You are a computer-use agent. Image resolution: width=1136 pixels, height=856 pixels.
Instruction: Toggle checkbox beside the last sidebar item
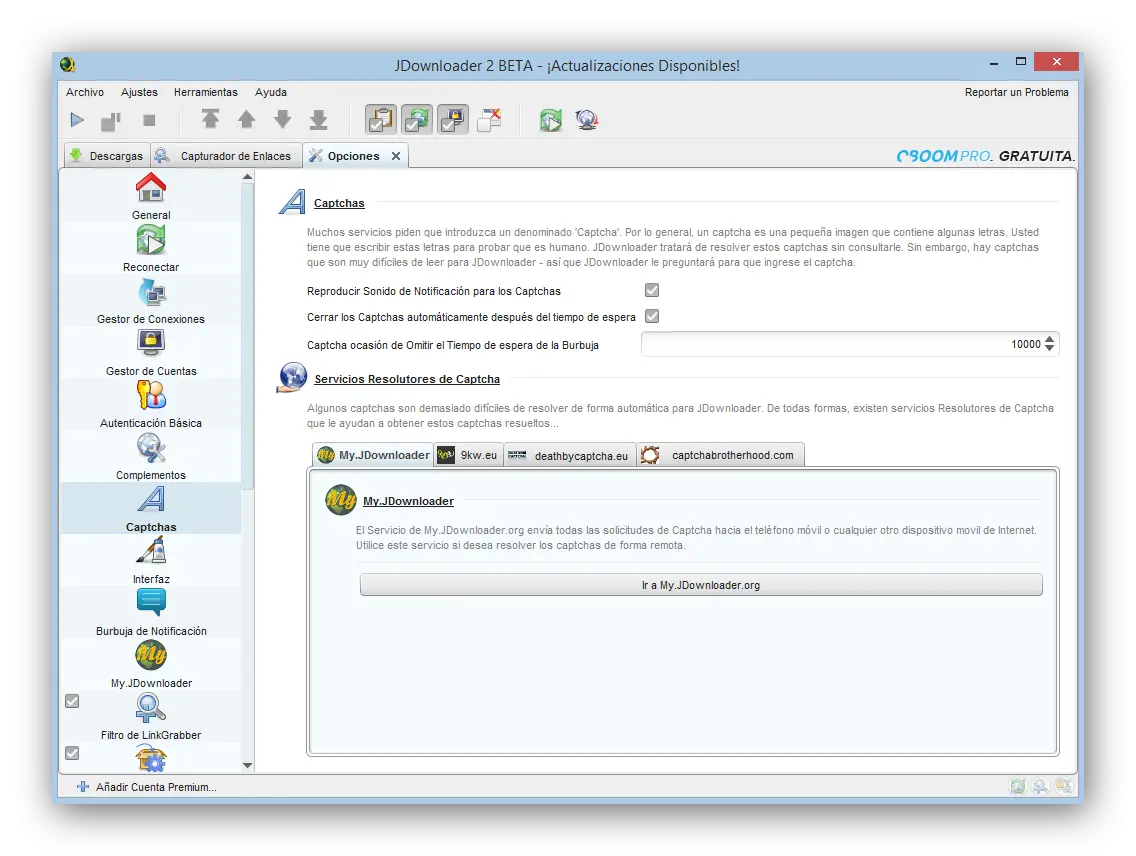coord(72,753)
